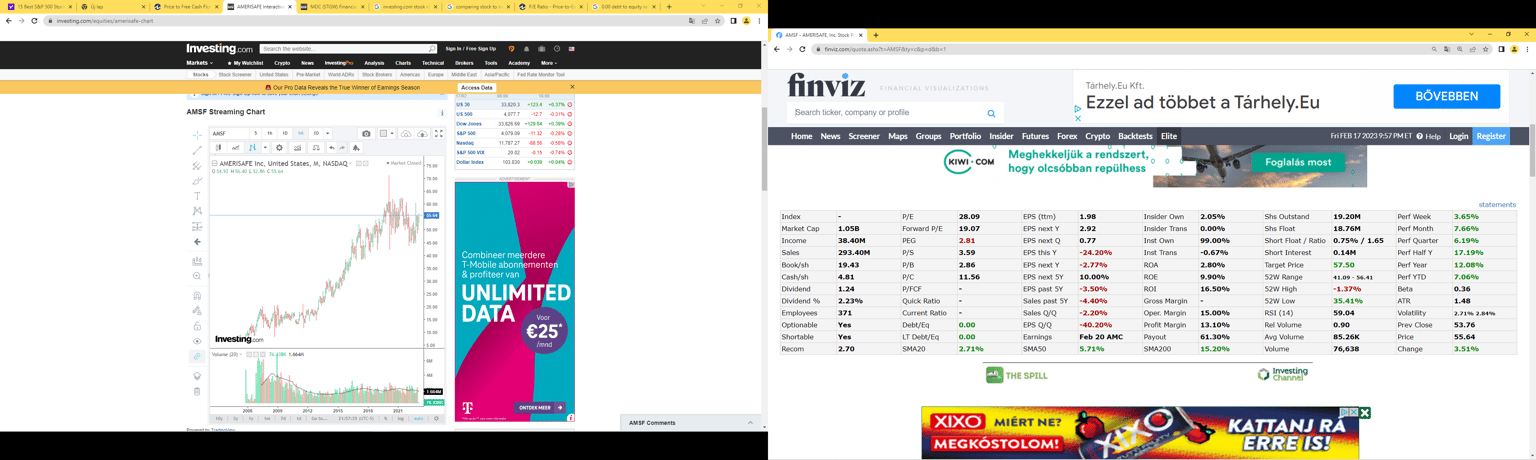
Task: Click the load chart layout cloud icon
Action: coord(406,133)
